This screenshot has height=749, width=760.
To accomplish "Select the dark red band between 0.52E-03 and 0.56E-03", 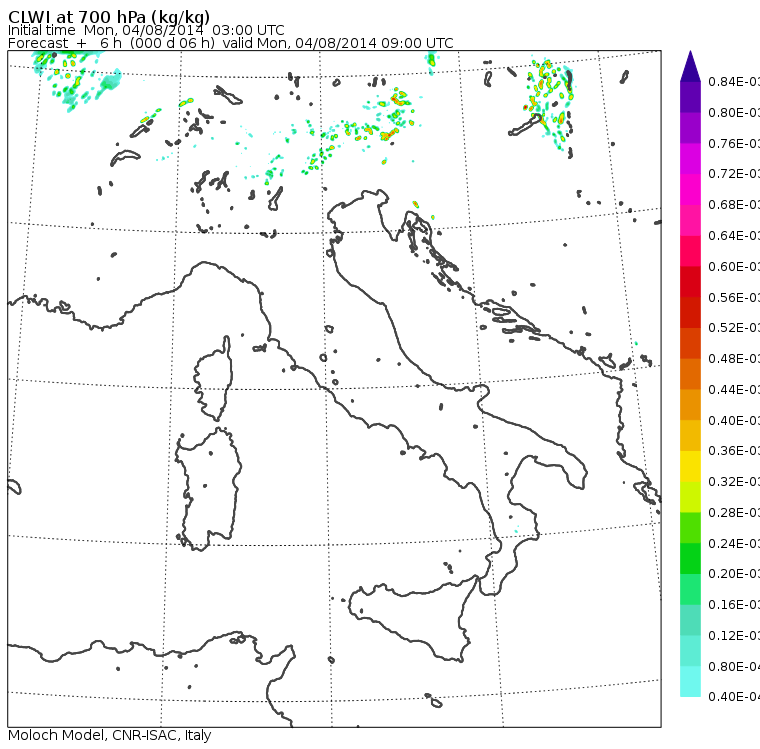I will [690, 313].
